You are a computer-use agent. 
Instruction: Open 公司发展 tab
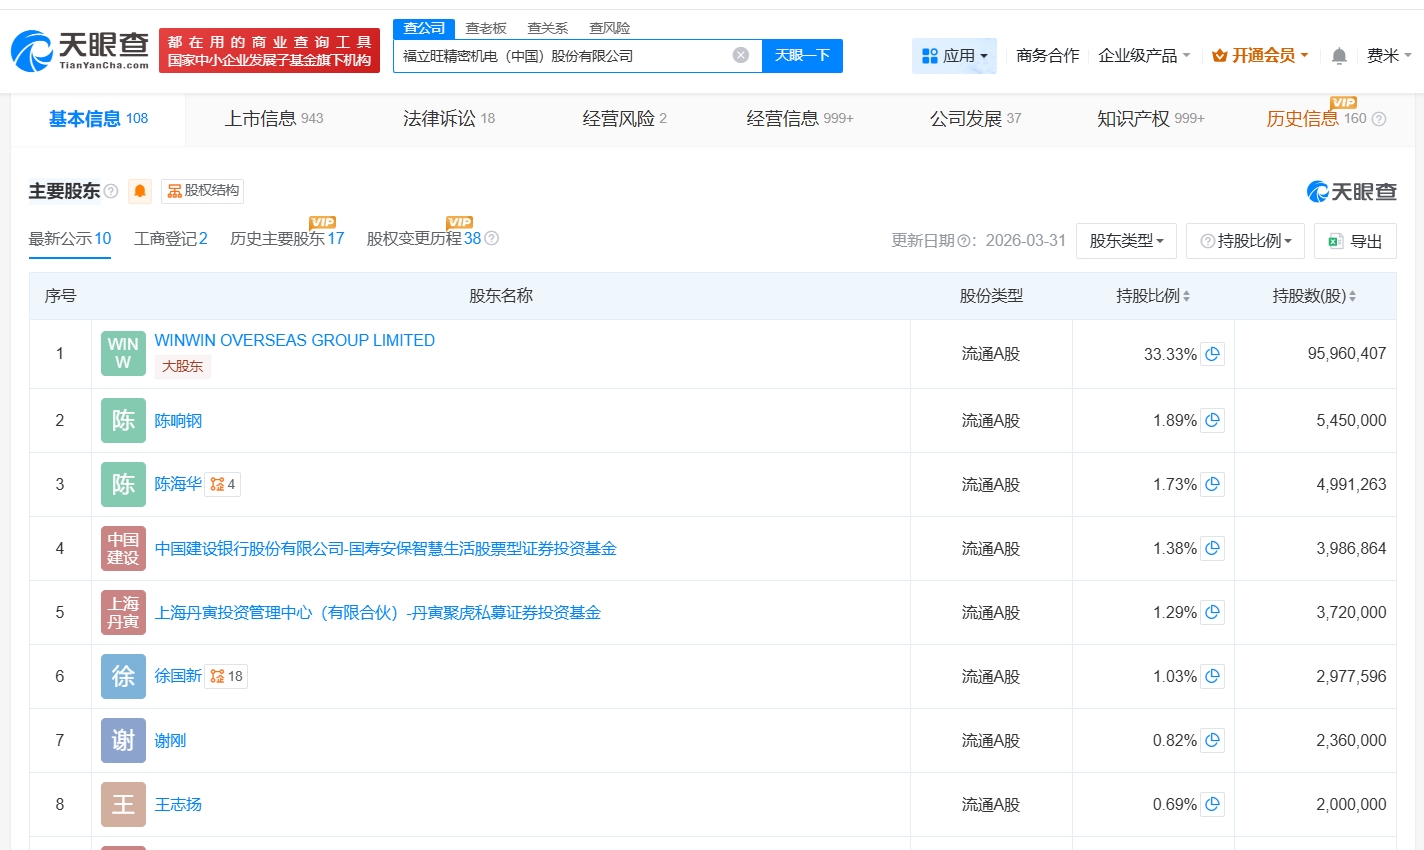click(x=976, y=119)
